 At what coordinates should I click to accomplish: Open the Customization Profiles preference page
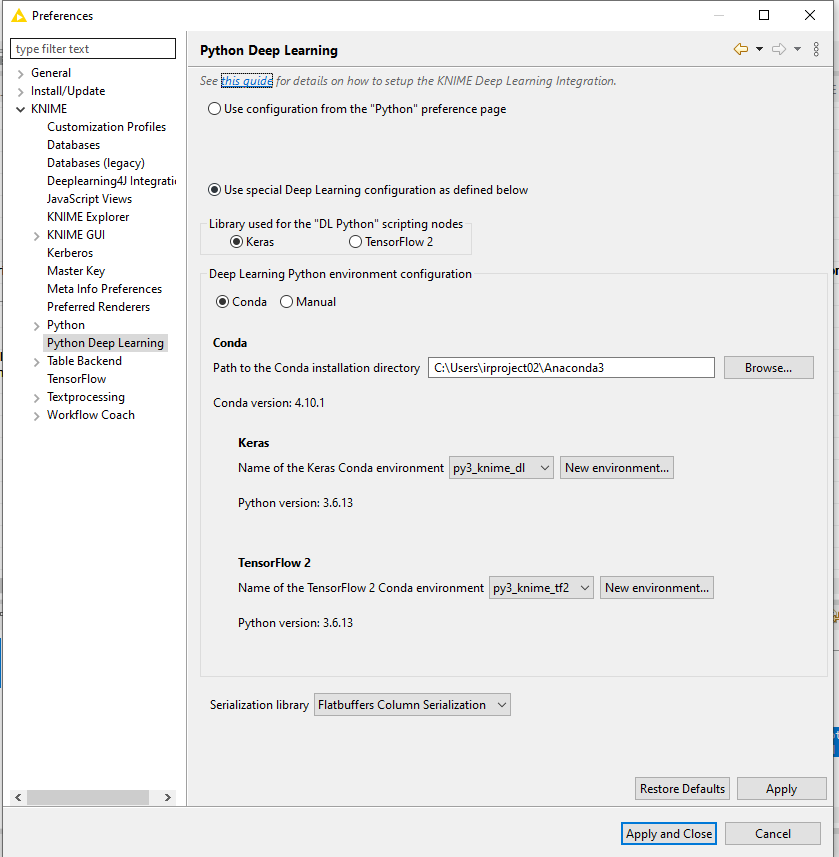(x=106, y=127)
